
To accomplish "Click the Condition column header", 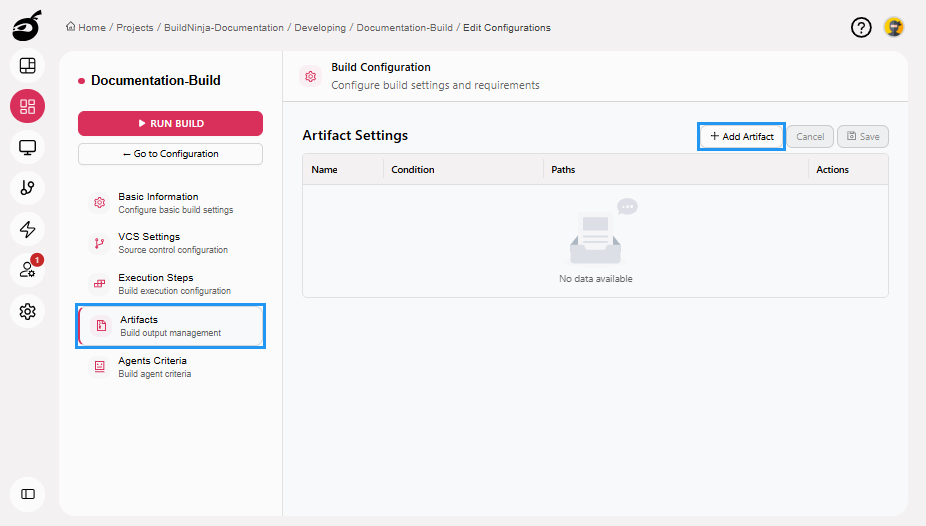I will click(x=413, y=169).
